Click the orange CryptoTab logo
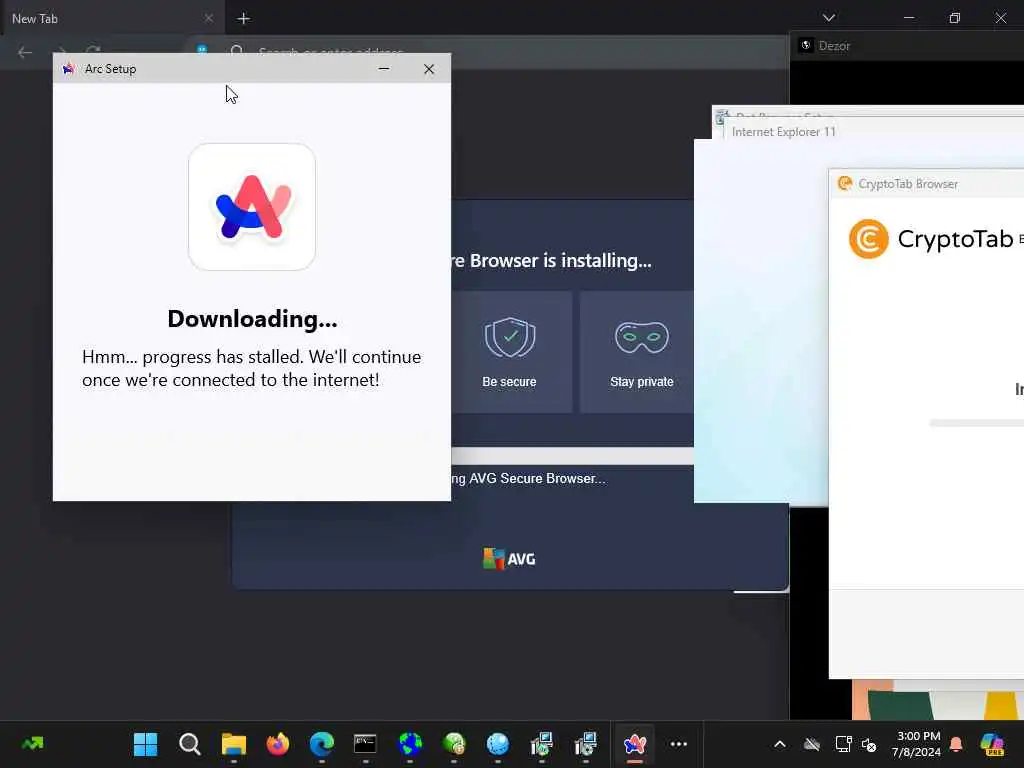Screen dimensions: 1024x768 869,239
